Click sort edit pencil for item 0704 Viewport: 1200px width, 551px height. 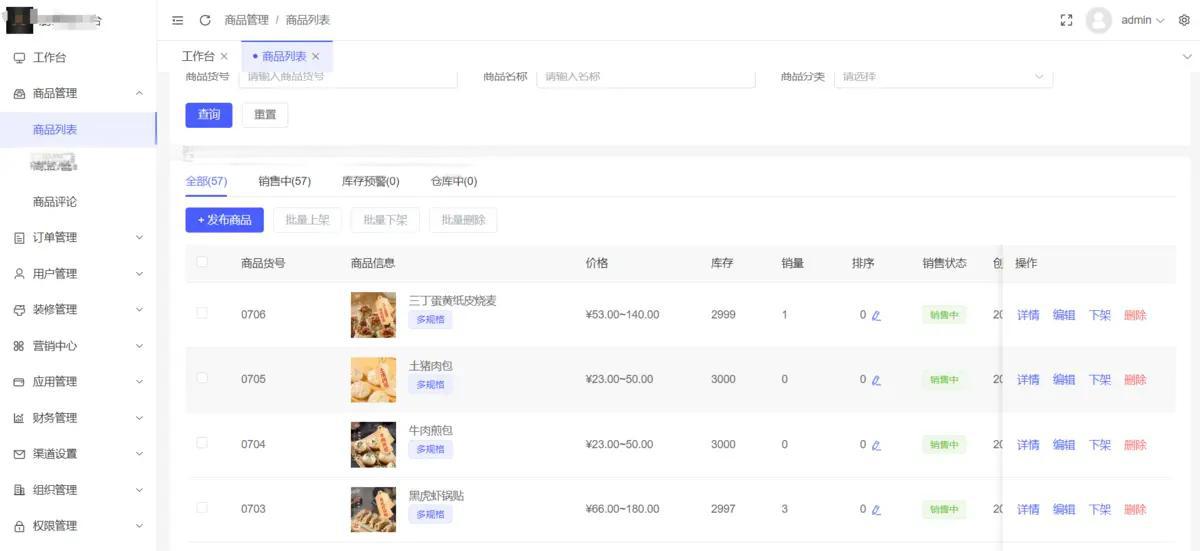point(876,446)
